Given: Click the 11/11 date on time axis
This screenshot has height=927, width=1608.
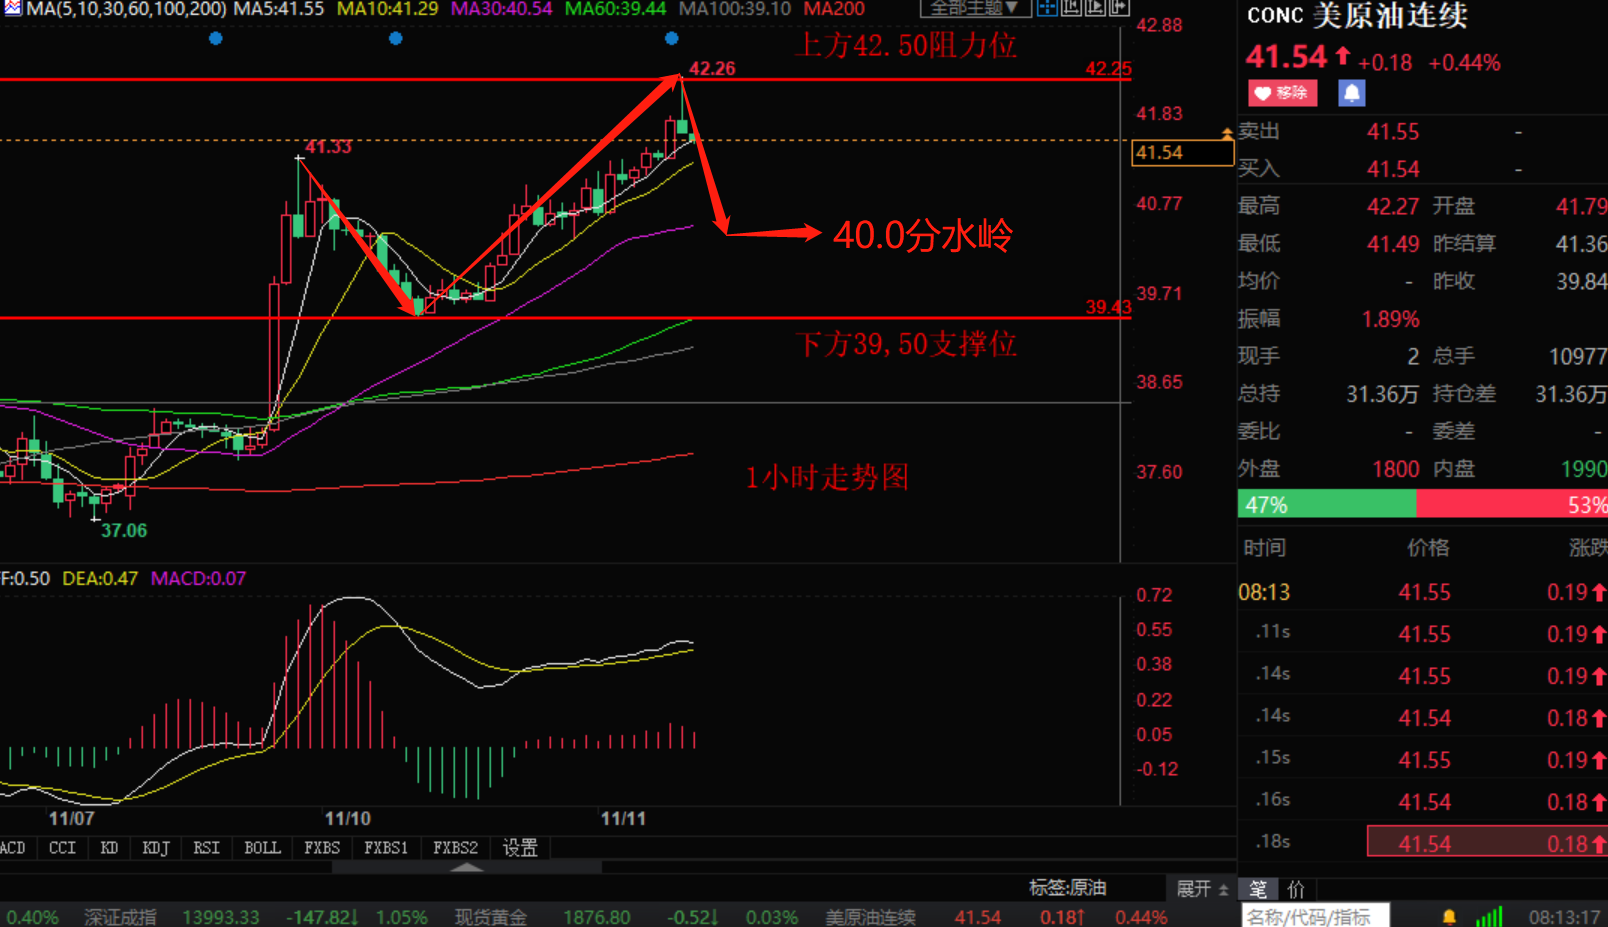Looking at the screenshot, I should click(x=623, y=819).
